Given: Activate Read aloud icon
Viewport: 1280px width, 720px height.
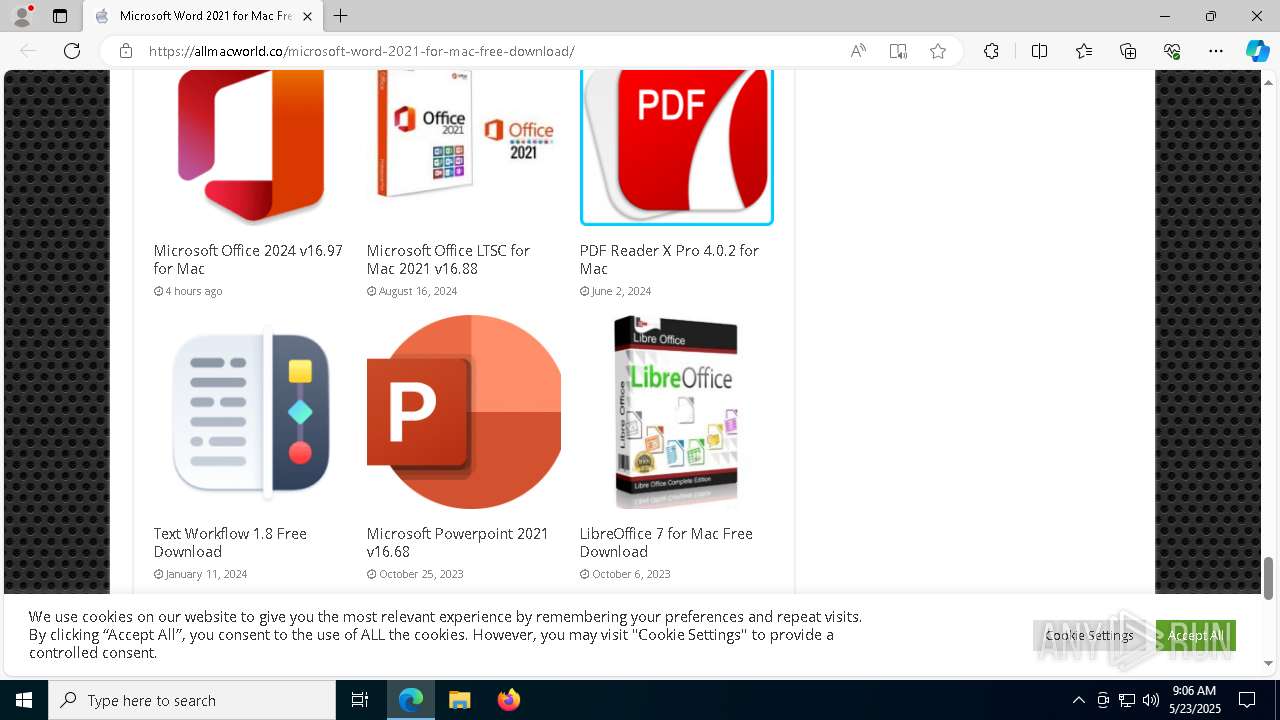Looking at the screenshot, I should point(858,51).
